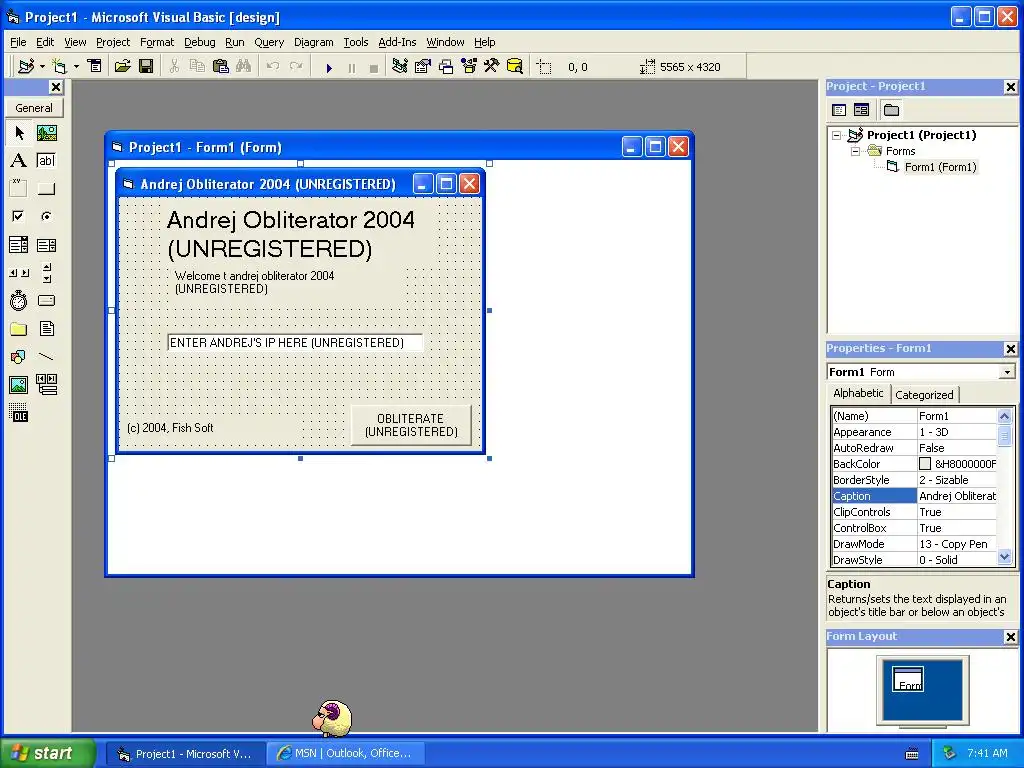The image size is (1024, 768).
Task: Open the Form1 object combo box in Properties
Action: pos(1007,372)
